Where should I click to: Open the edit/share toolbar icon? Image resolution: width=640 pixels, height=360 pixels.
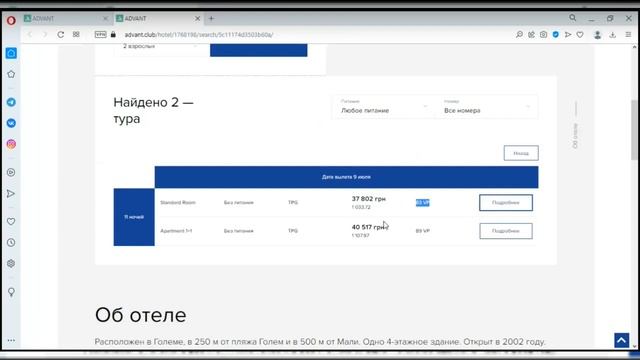pos(531,35)
